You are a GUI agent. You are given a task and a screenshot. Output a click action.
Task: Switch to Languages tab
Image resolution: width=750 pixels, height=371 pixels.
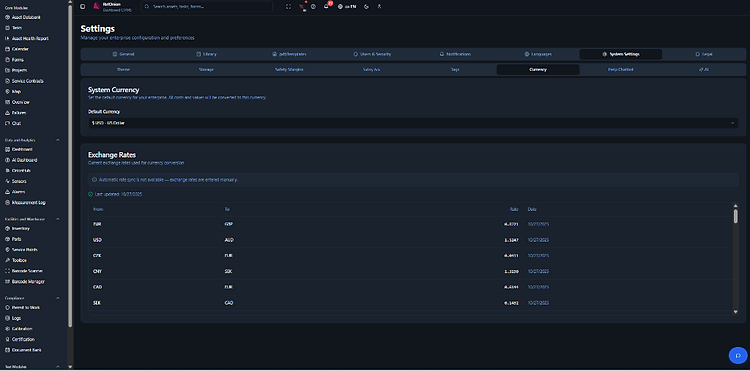tap(538, 54)
